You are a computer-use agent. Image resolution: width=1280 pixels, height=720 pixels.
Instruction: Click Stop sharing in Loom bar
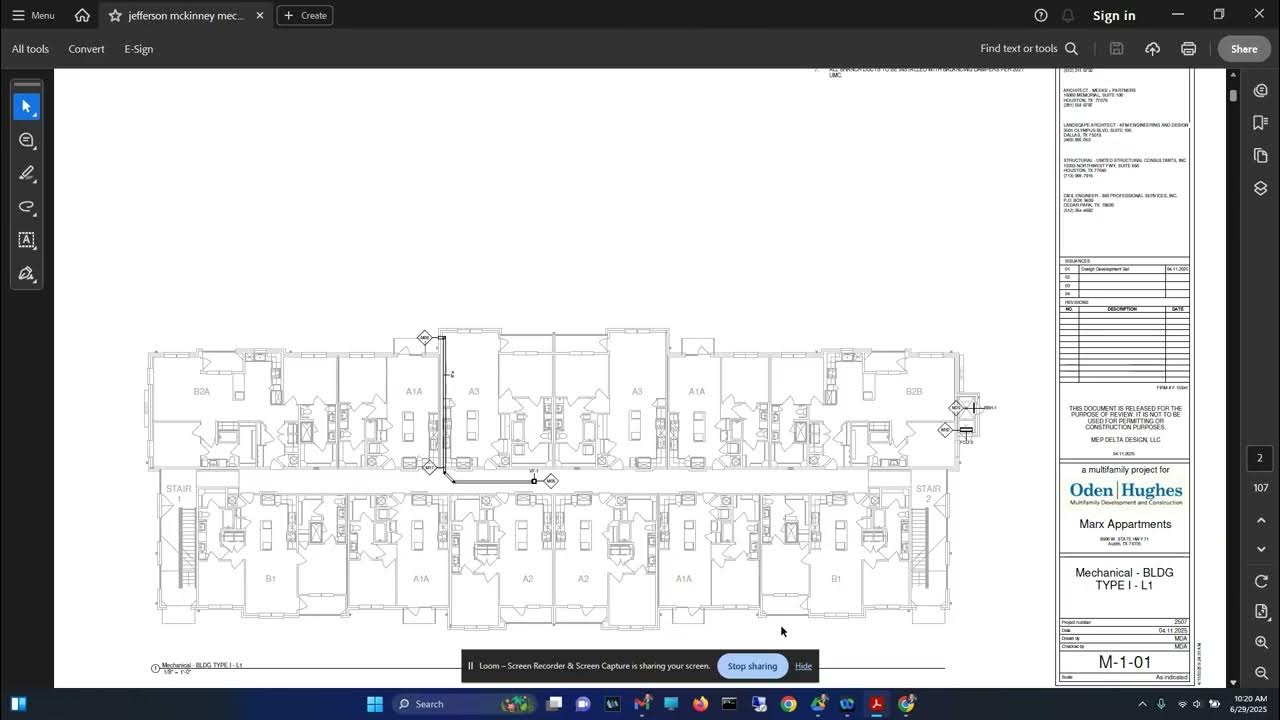coord(752,666)
